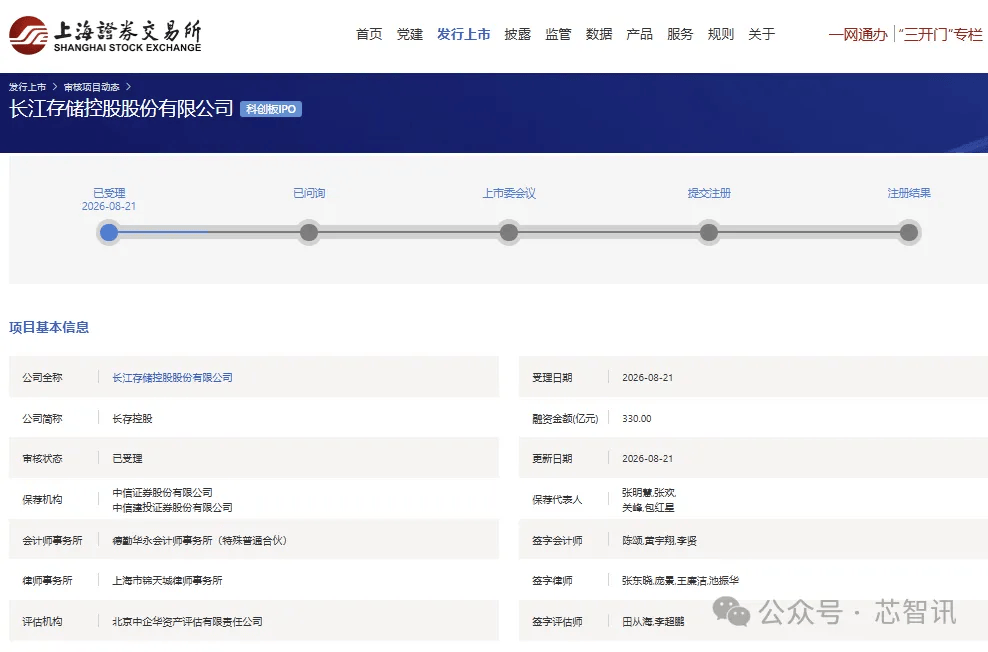Open the 数据 menu item
988x652 pixels.
tap(599, 34)
